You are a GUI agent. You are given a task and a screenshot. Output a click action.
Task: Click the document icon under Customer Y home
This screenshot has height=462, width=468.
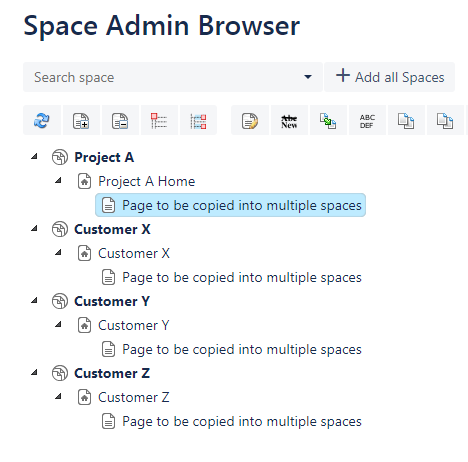[x=108, y=349]
